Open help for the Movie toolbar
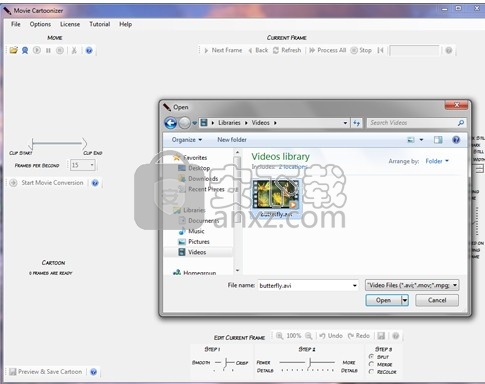The image size is (485, 384). pos(89,50)
